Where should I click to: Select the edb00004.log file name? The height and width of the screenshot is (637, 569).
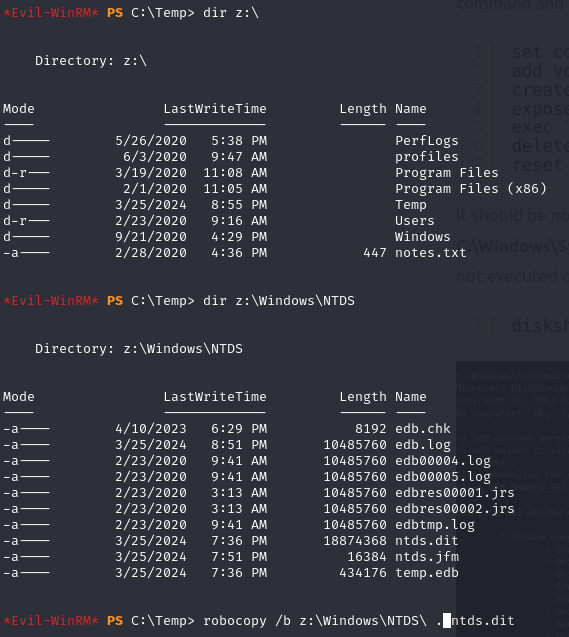(x=443, y=461)
